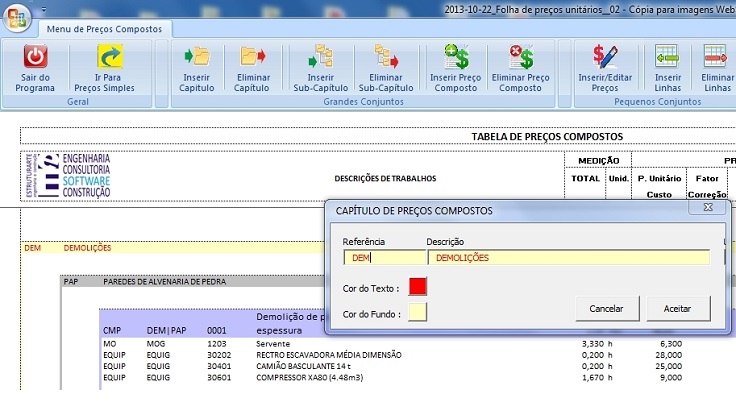Image resolution: width=736 pixels, height=414 pixels.
Task: Close the Capítulo de Preços Compostos dialog
Action: pyautogui.click(x=708, y=208)
